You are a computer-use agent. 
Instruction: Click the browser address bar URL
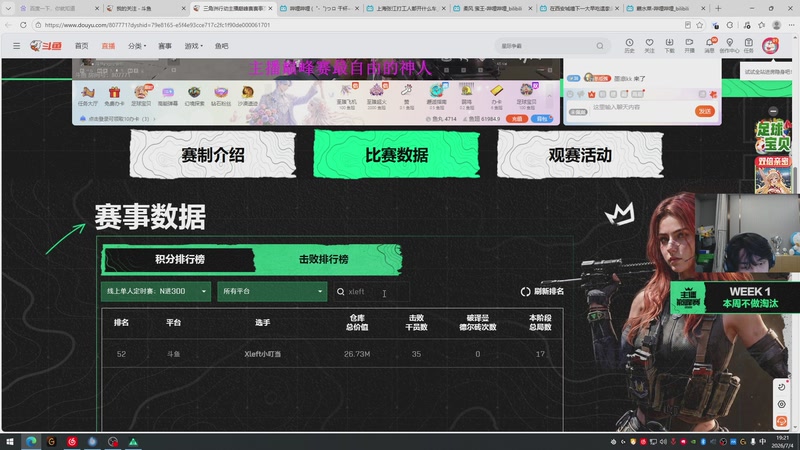[x=157, y=25]
